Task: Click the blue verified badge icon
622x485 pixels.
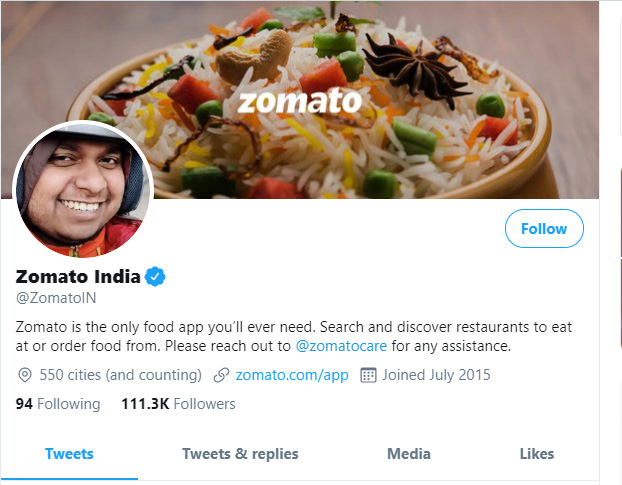Action: (x=155, y=277)
